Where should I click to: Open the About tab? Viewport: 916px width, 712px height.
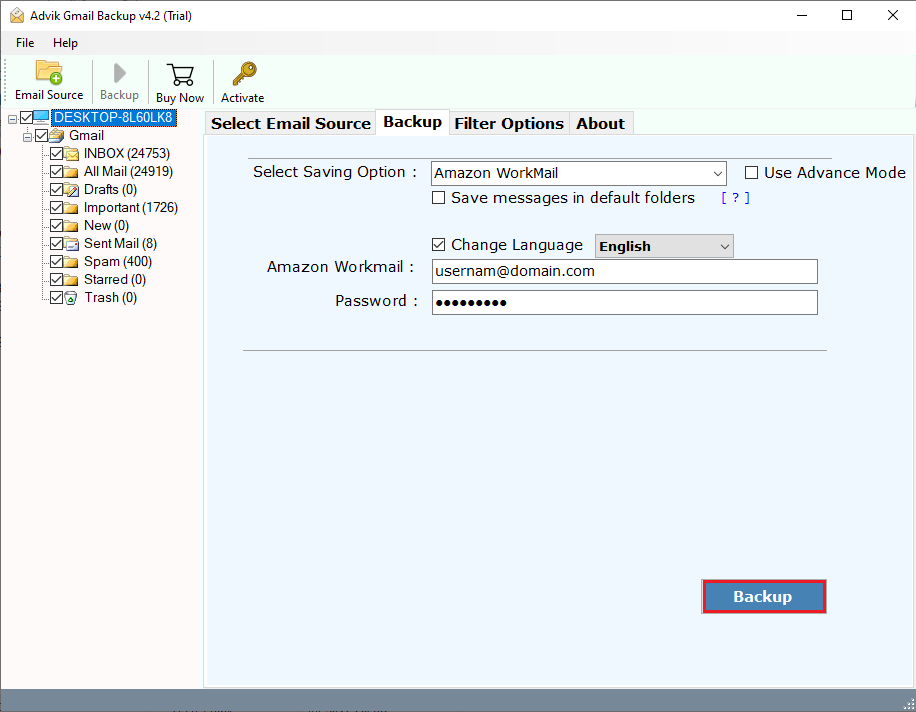pyautogui.click(x=601, y=123)
